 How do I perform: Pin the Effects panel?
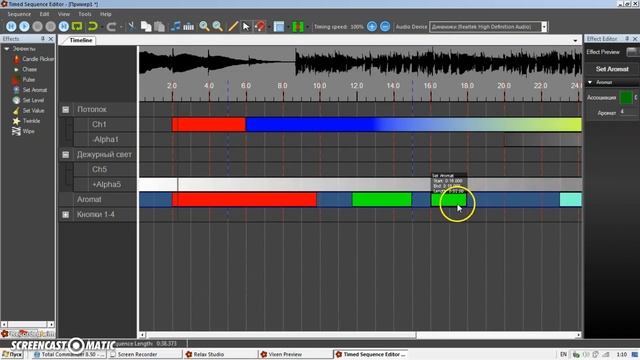(x=42, y=38)
